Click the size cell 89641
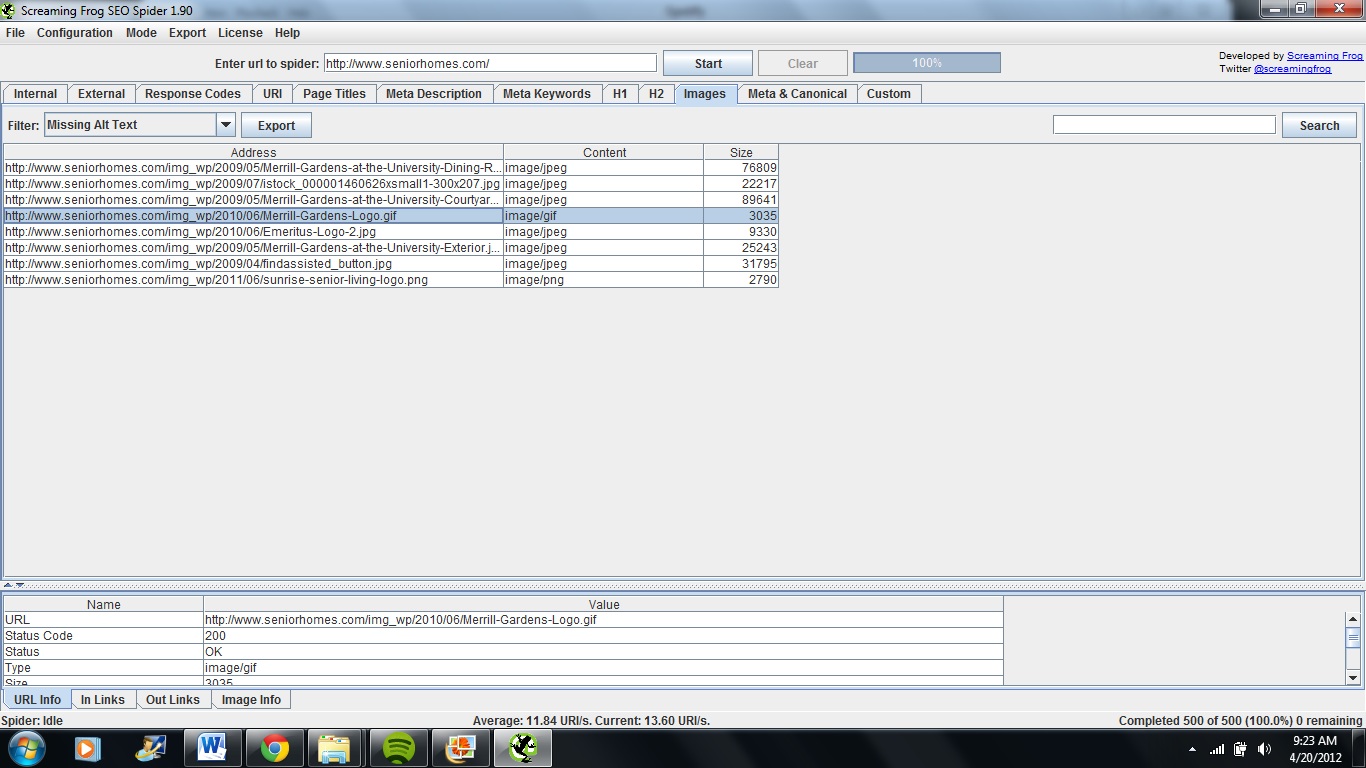 [x=741, y=200]
